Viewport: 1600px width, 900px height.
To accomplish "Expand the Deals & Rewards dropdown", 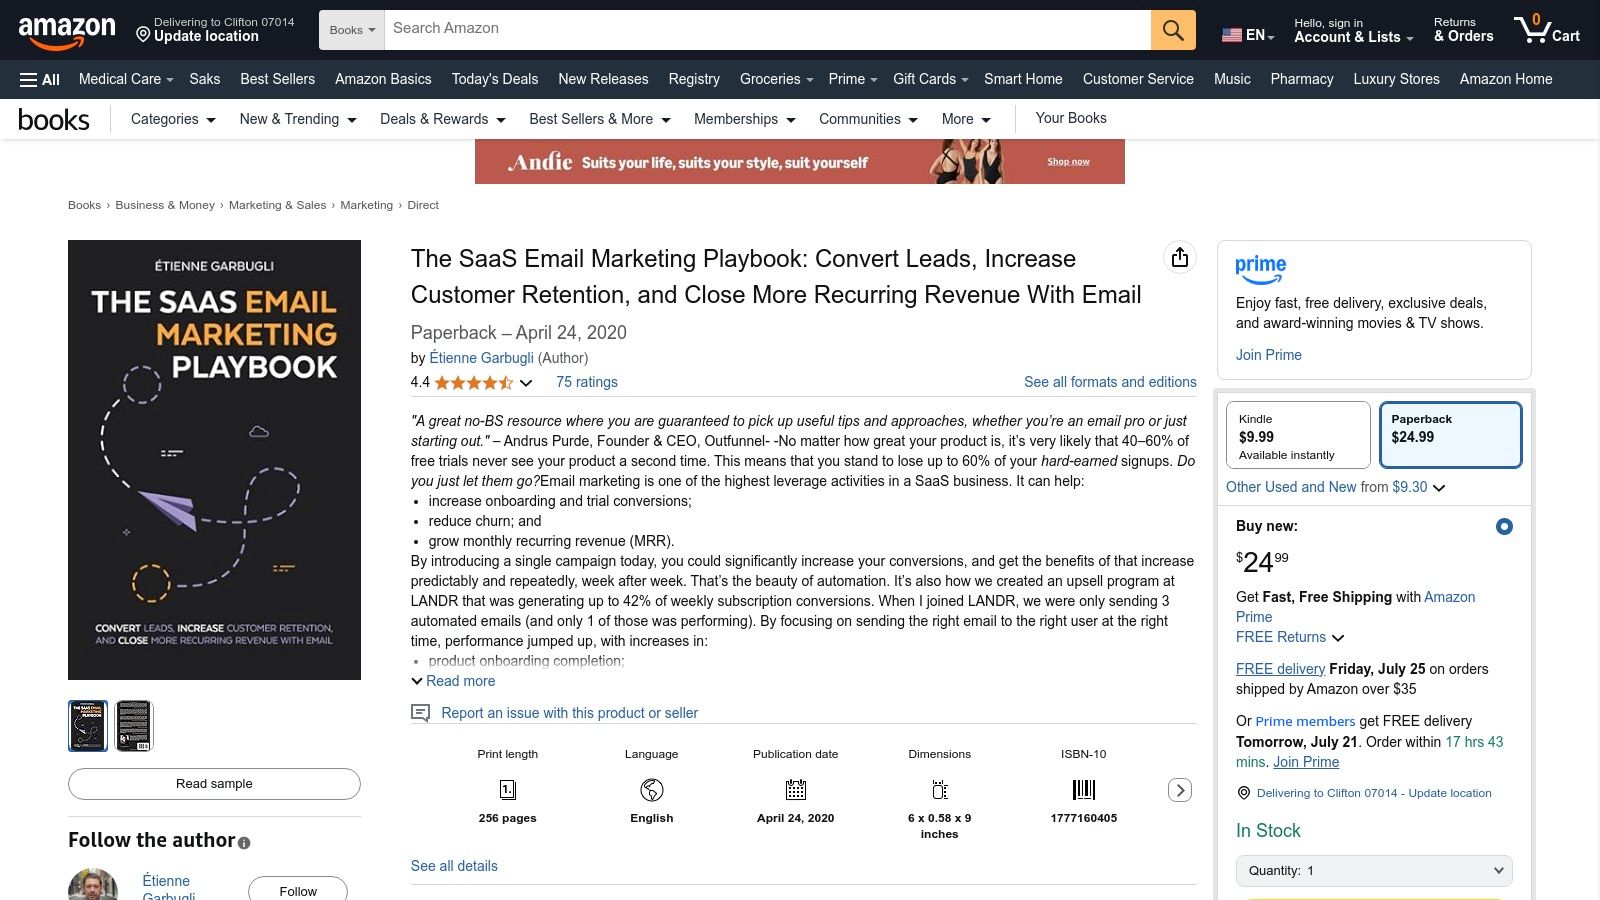I will click(443, 119).
